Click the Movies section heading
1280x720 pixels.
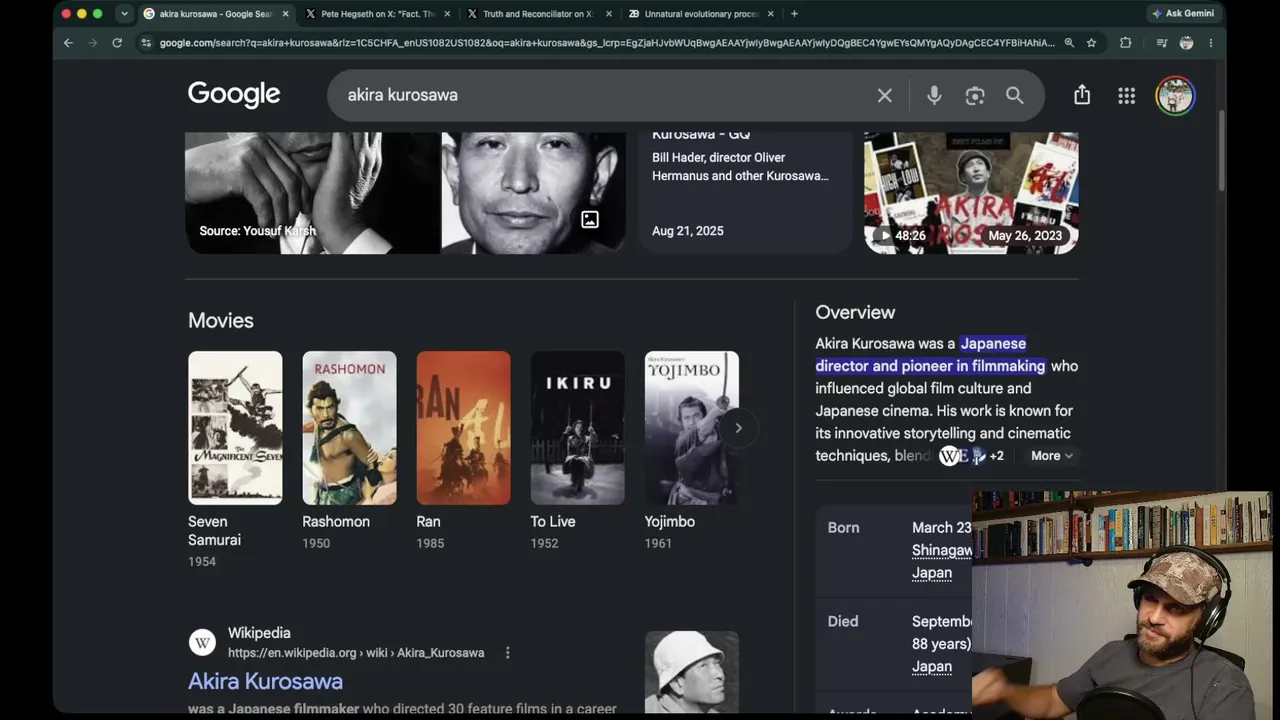pyautogui.click(x=221, y=321)
